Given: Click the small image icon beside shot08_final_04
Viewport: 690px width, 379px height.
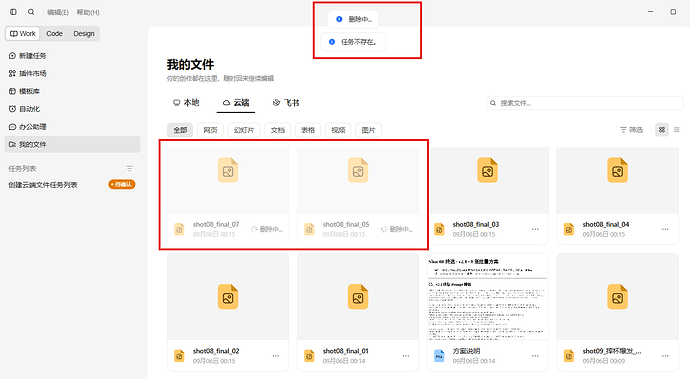Looking at the screenshot, I should [569, 229].
